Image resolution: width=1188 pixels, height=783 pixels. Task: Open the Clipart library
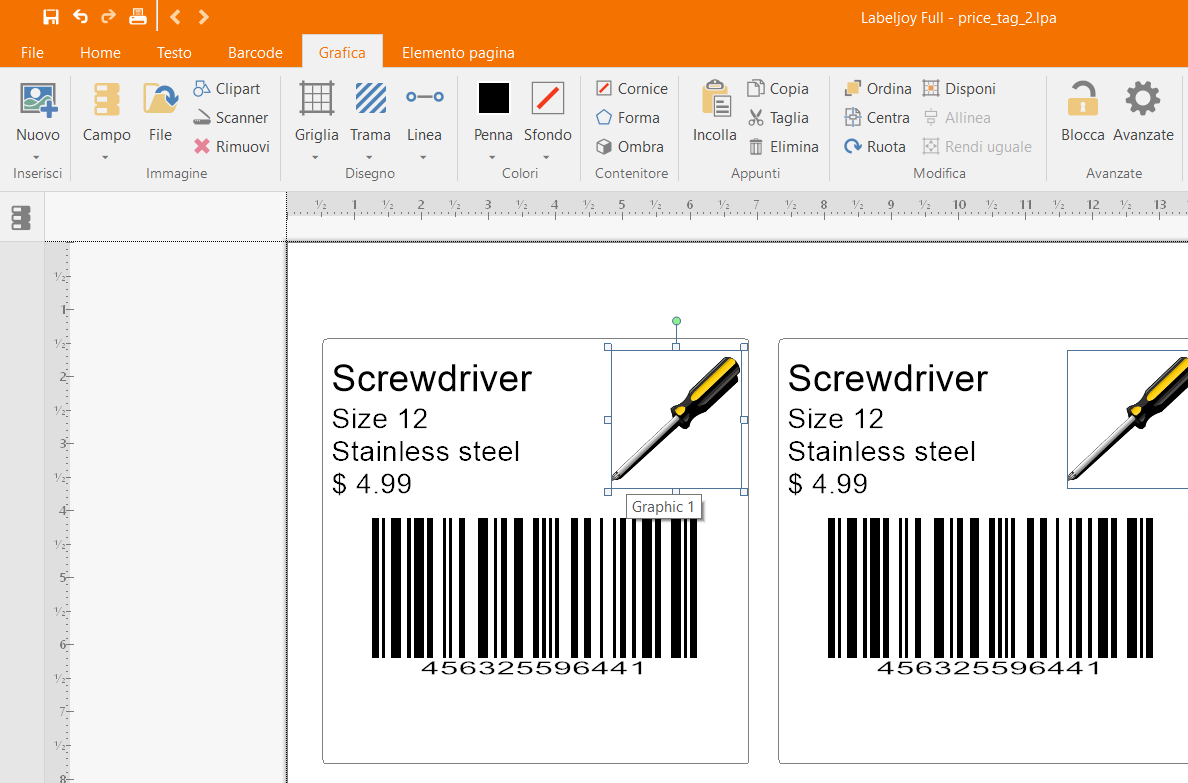[227, 89]
